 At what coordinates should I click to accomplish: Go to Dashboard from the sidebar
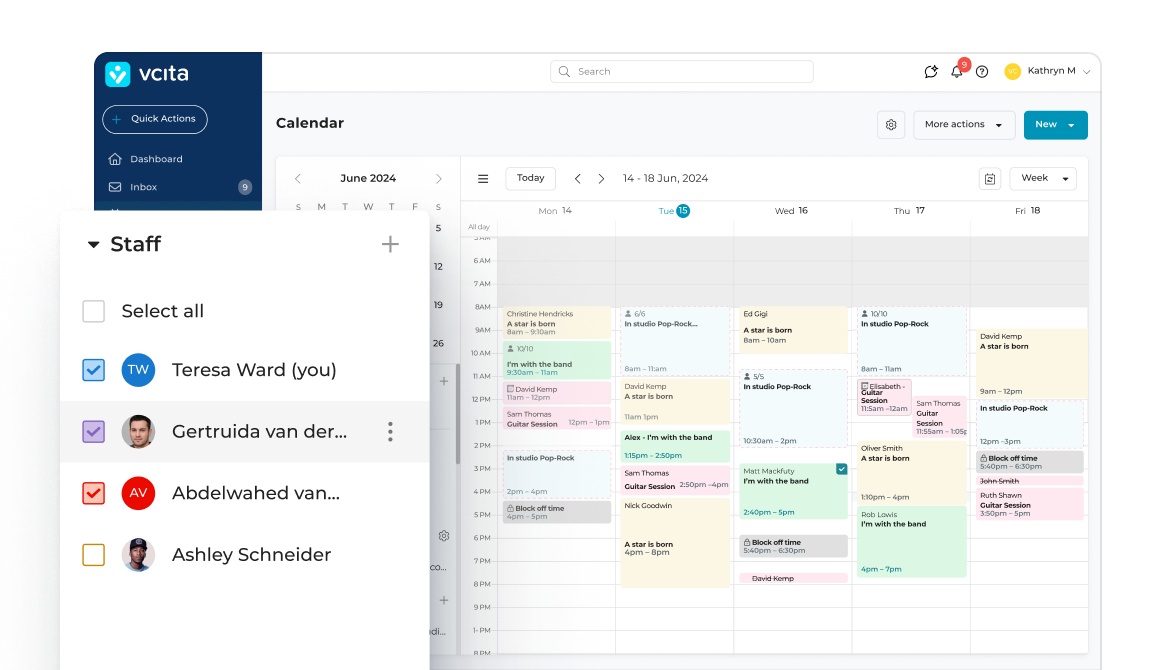pyautogui.click(x=157, y=158)
